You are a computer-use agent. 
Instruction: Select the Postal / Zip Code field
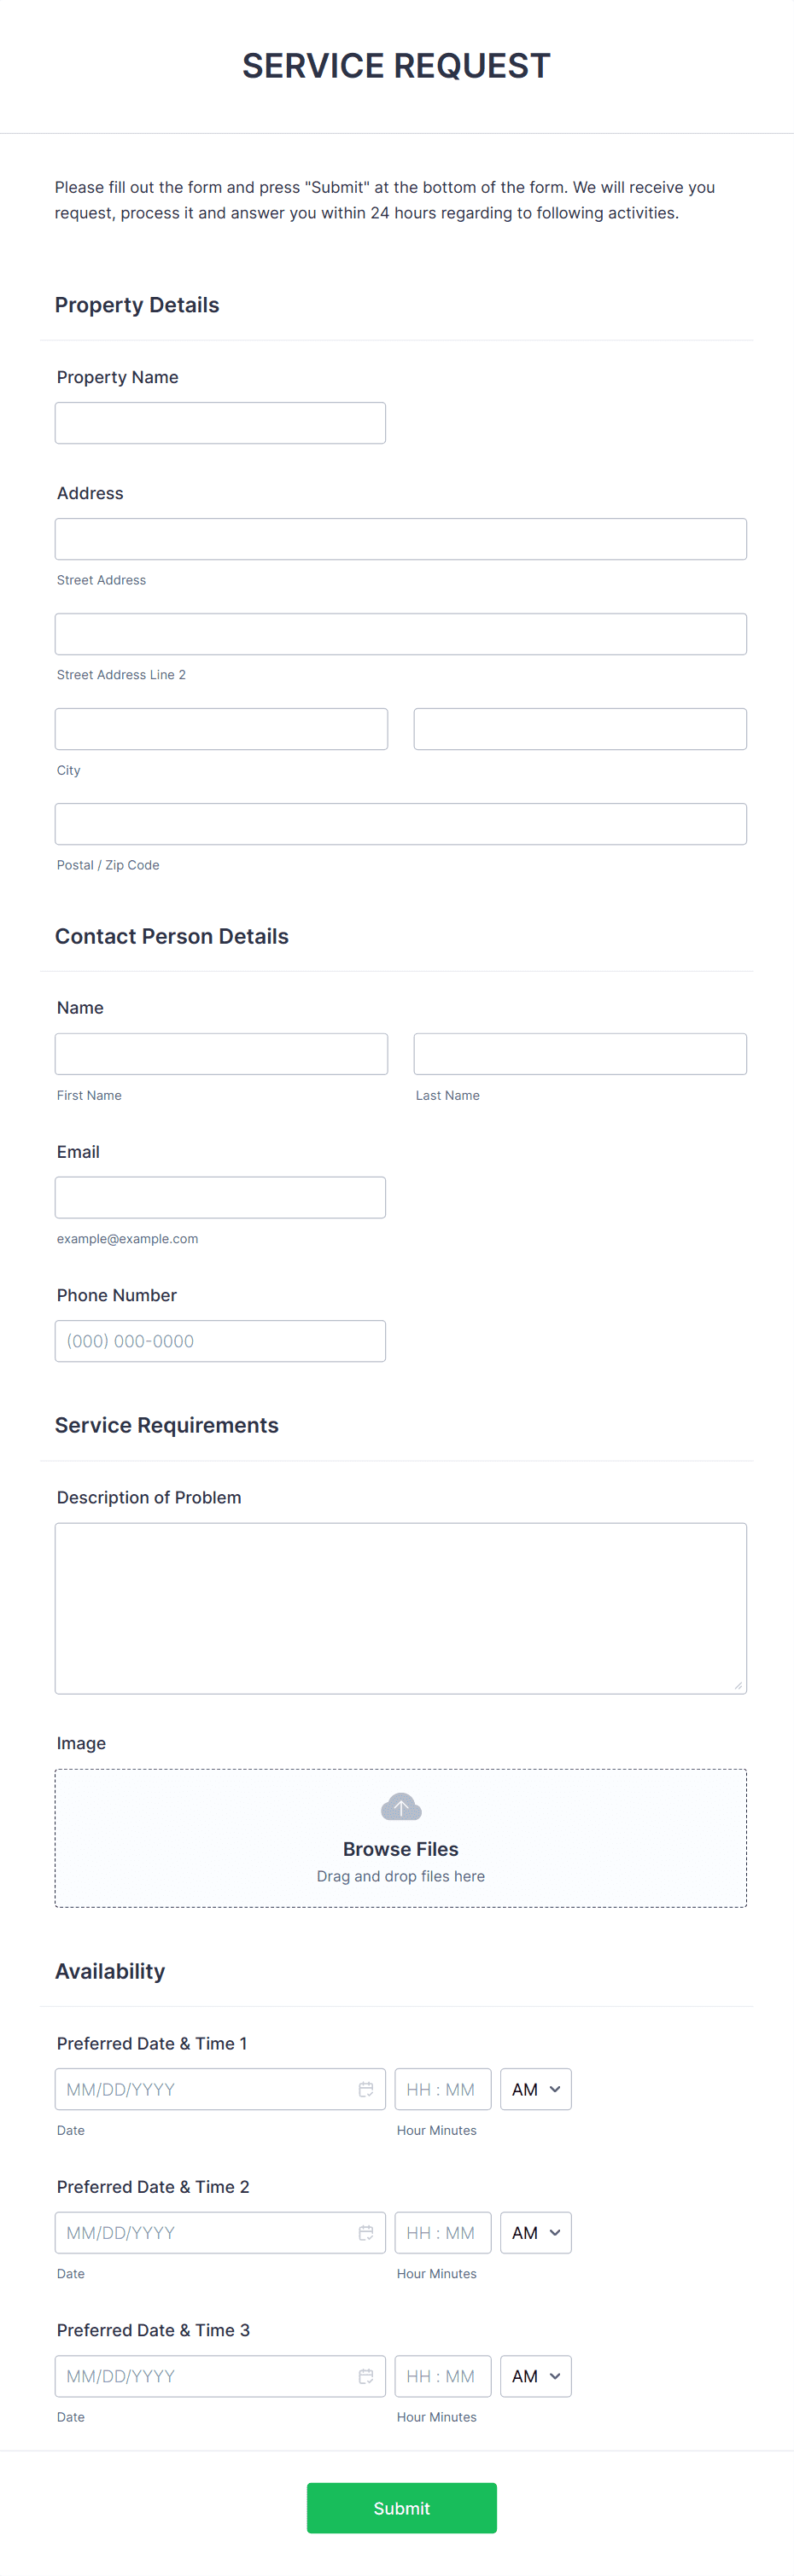[400, 823]
